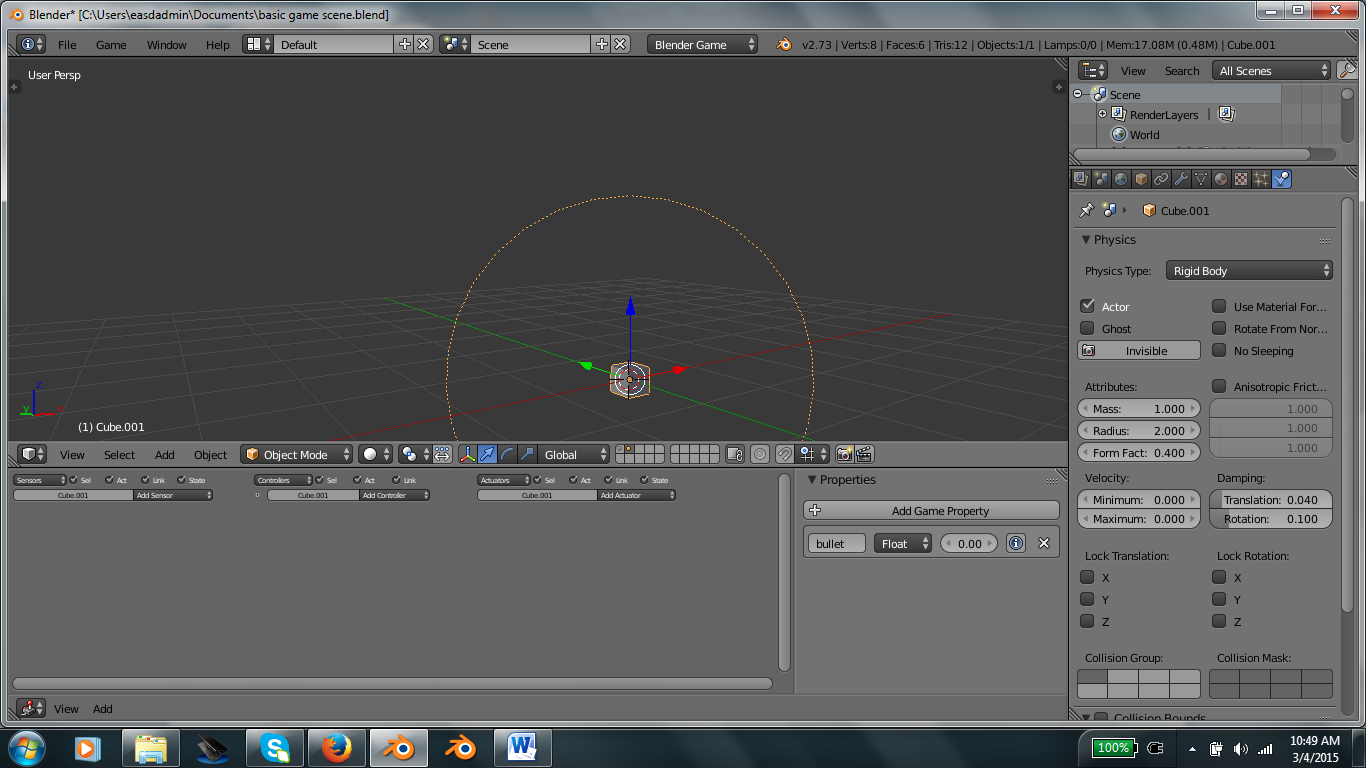
Task: Open the Add Sensor dropdown
Action: [173, 495]
